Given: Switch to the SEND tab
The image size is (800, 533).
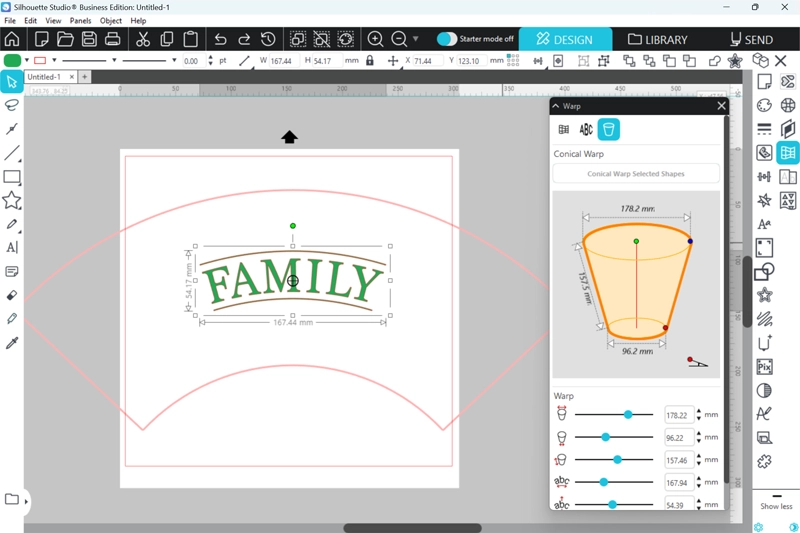Looking at the screenshot, I should tap(750, 39).
